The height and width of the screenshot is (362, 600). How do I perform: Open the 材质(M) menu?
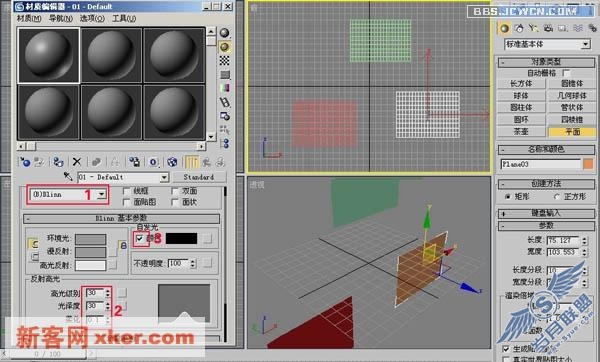(x=29, y=18)
